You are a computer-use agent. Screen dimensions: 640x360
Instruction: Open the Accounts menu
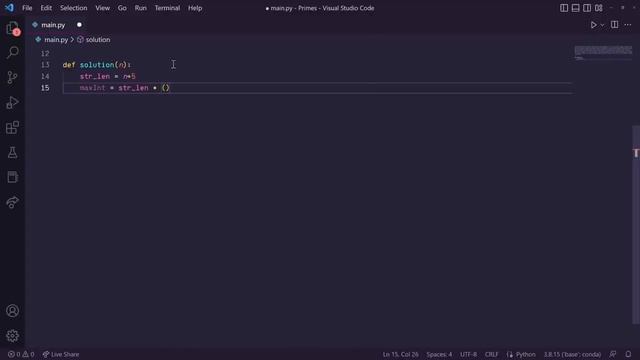13,311
